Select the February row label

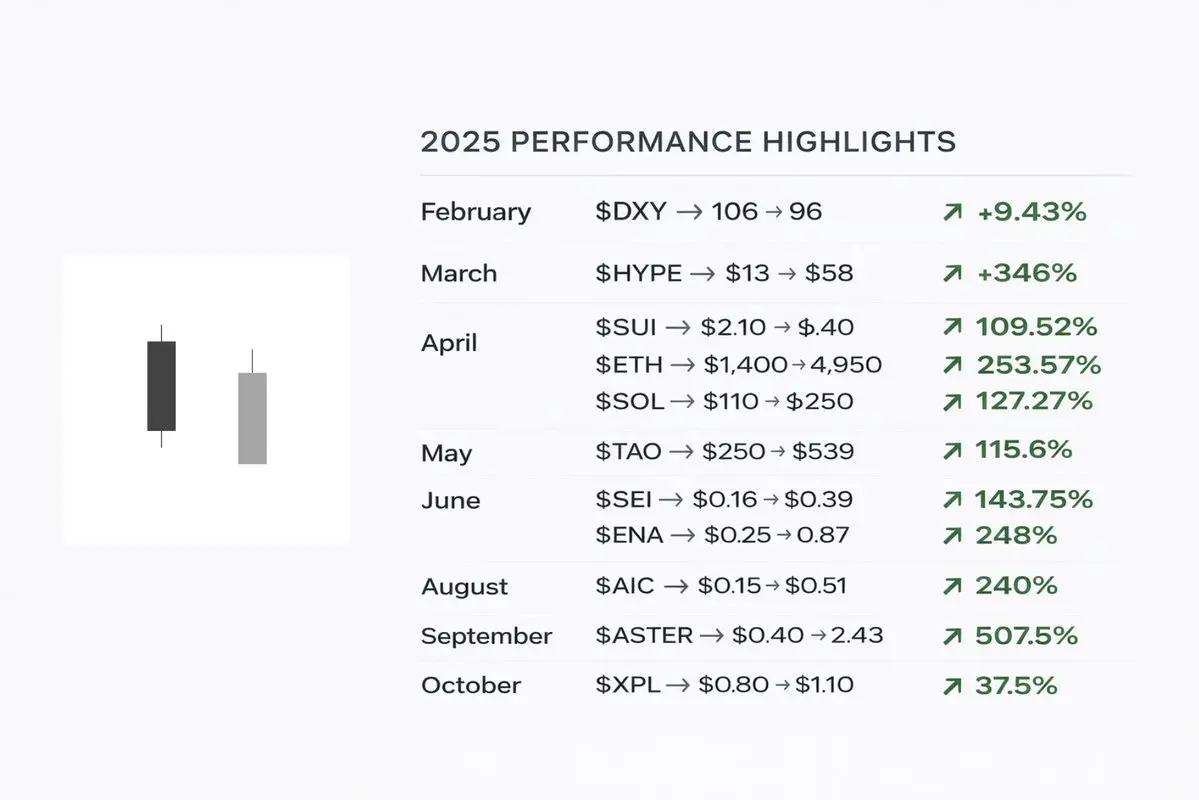coord(476,212)
